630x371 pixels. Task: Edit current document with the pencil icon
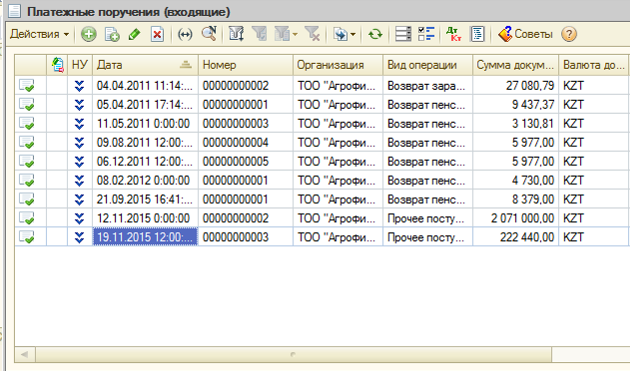(x=135, y=34)
